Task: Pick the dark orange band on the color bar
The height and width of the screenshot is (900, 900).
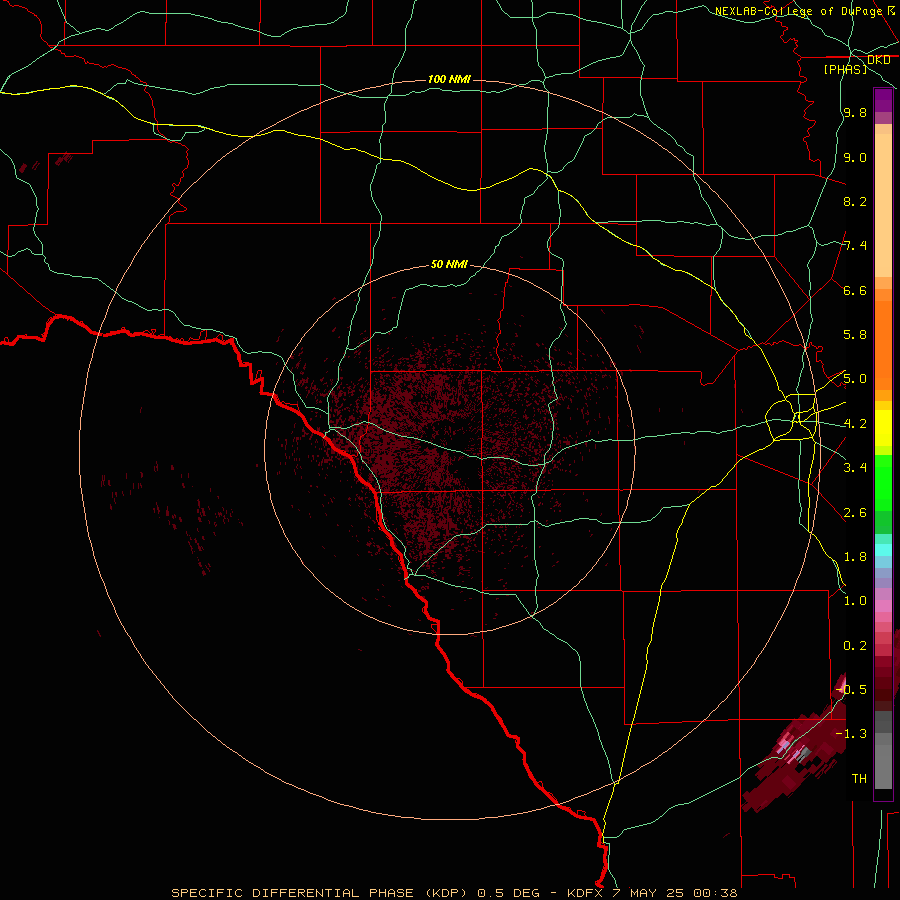Action: tap(883, 346)
